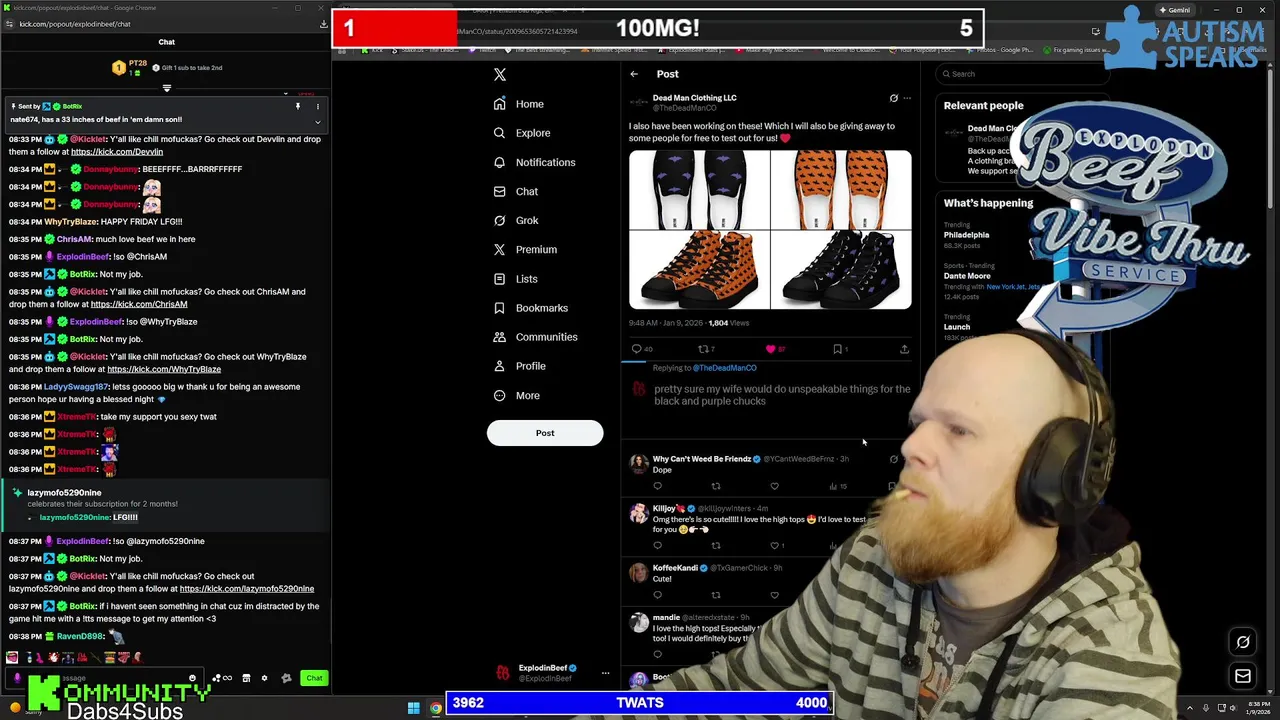Image resolution: width=1280 pixels, height=720 pixels.
Task: Open the X logo home icon
Action: [500, 74]
